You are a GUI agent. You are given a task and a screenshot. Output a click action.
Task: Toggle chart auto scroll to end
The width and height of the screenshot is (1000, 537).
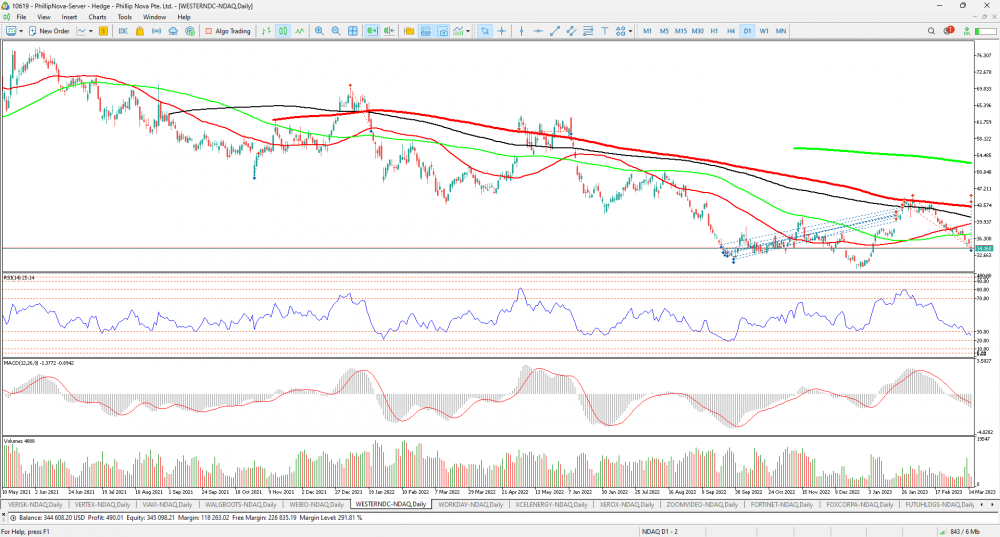tap(371, 31)
